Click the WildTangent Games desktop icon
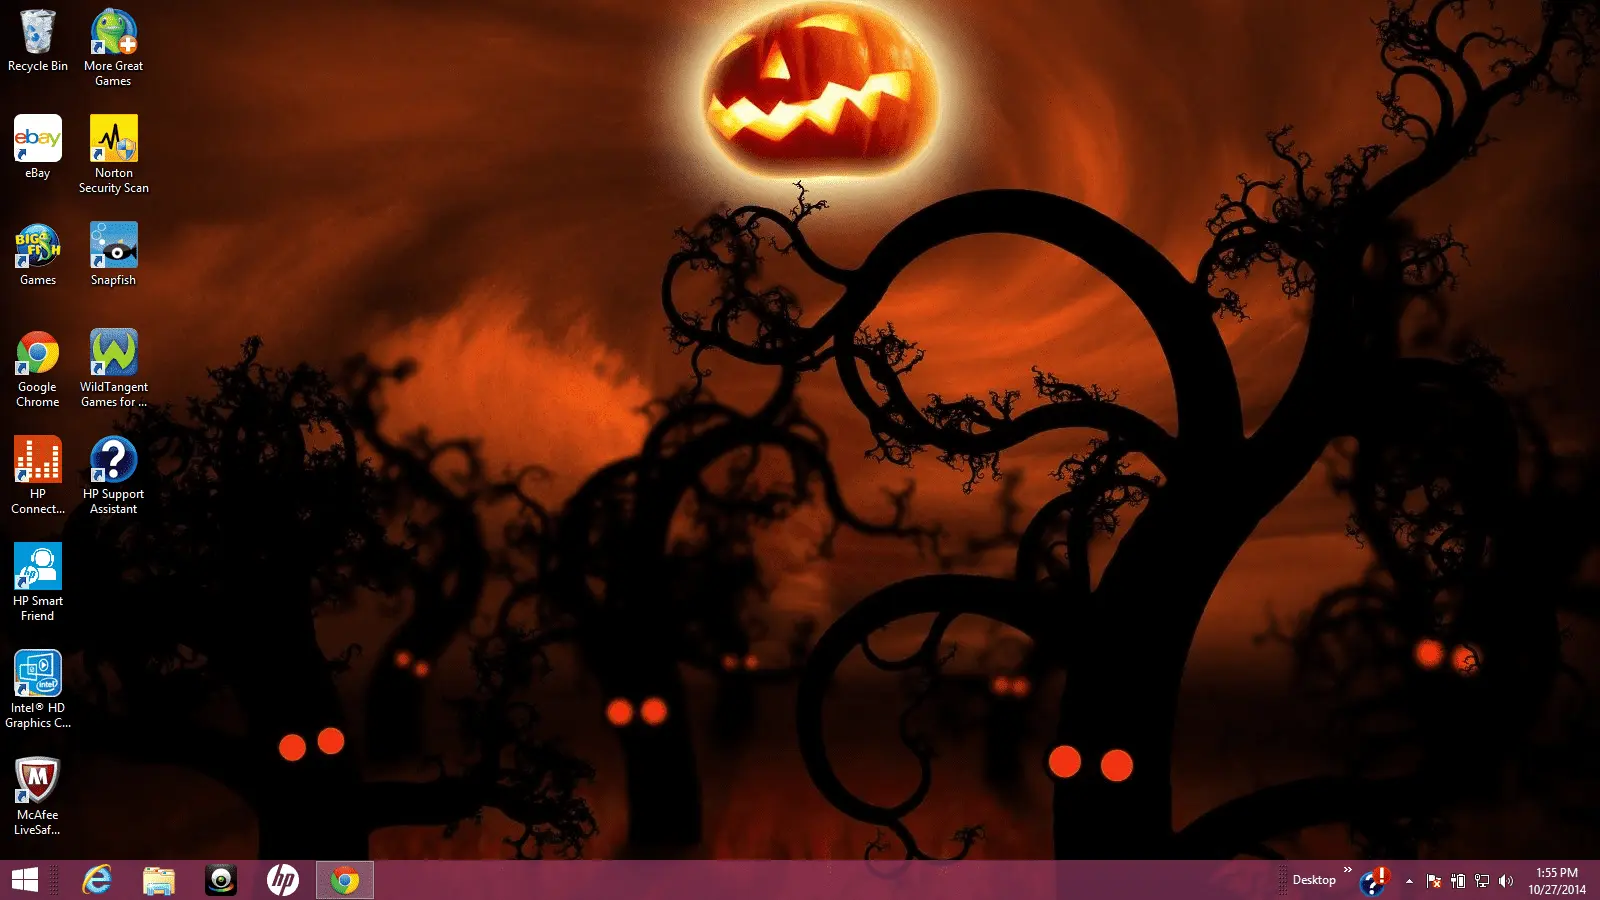Image resolution: width=1600 pixels, height=900 pixels. [x=113, y=369]
